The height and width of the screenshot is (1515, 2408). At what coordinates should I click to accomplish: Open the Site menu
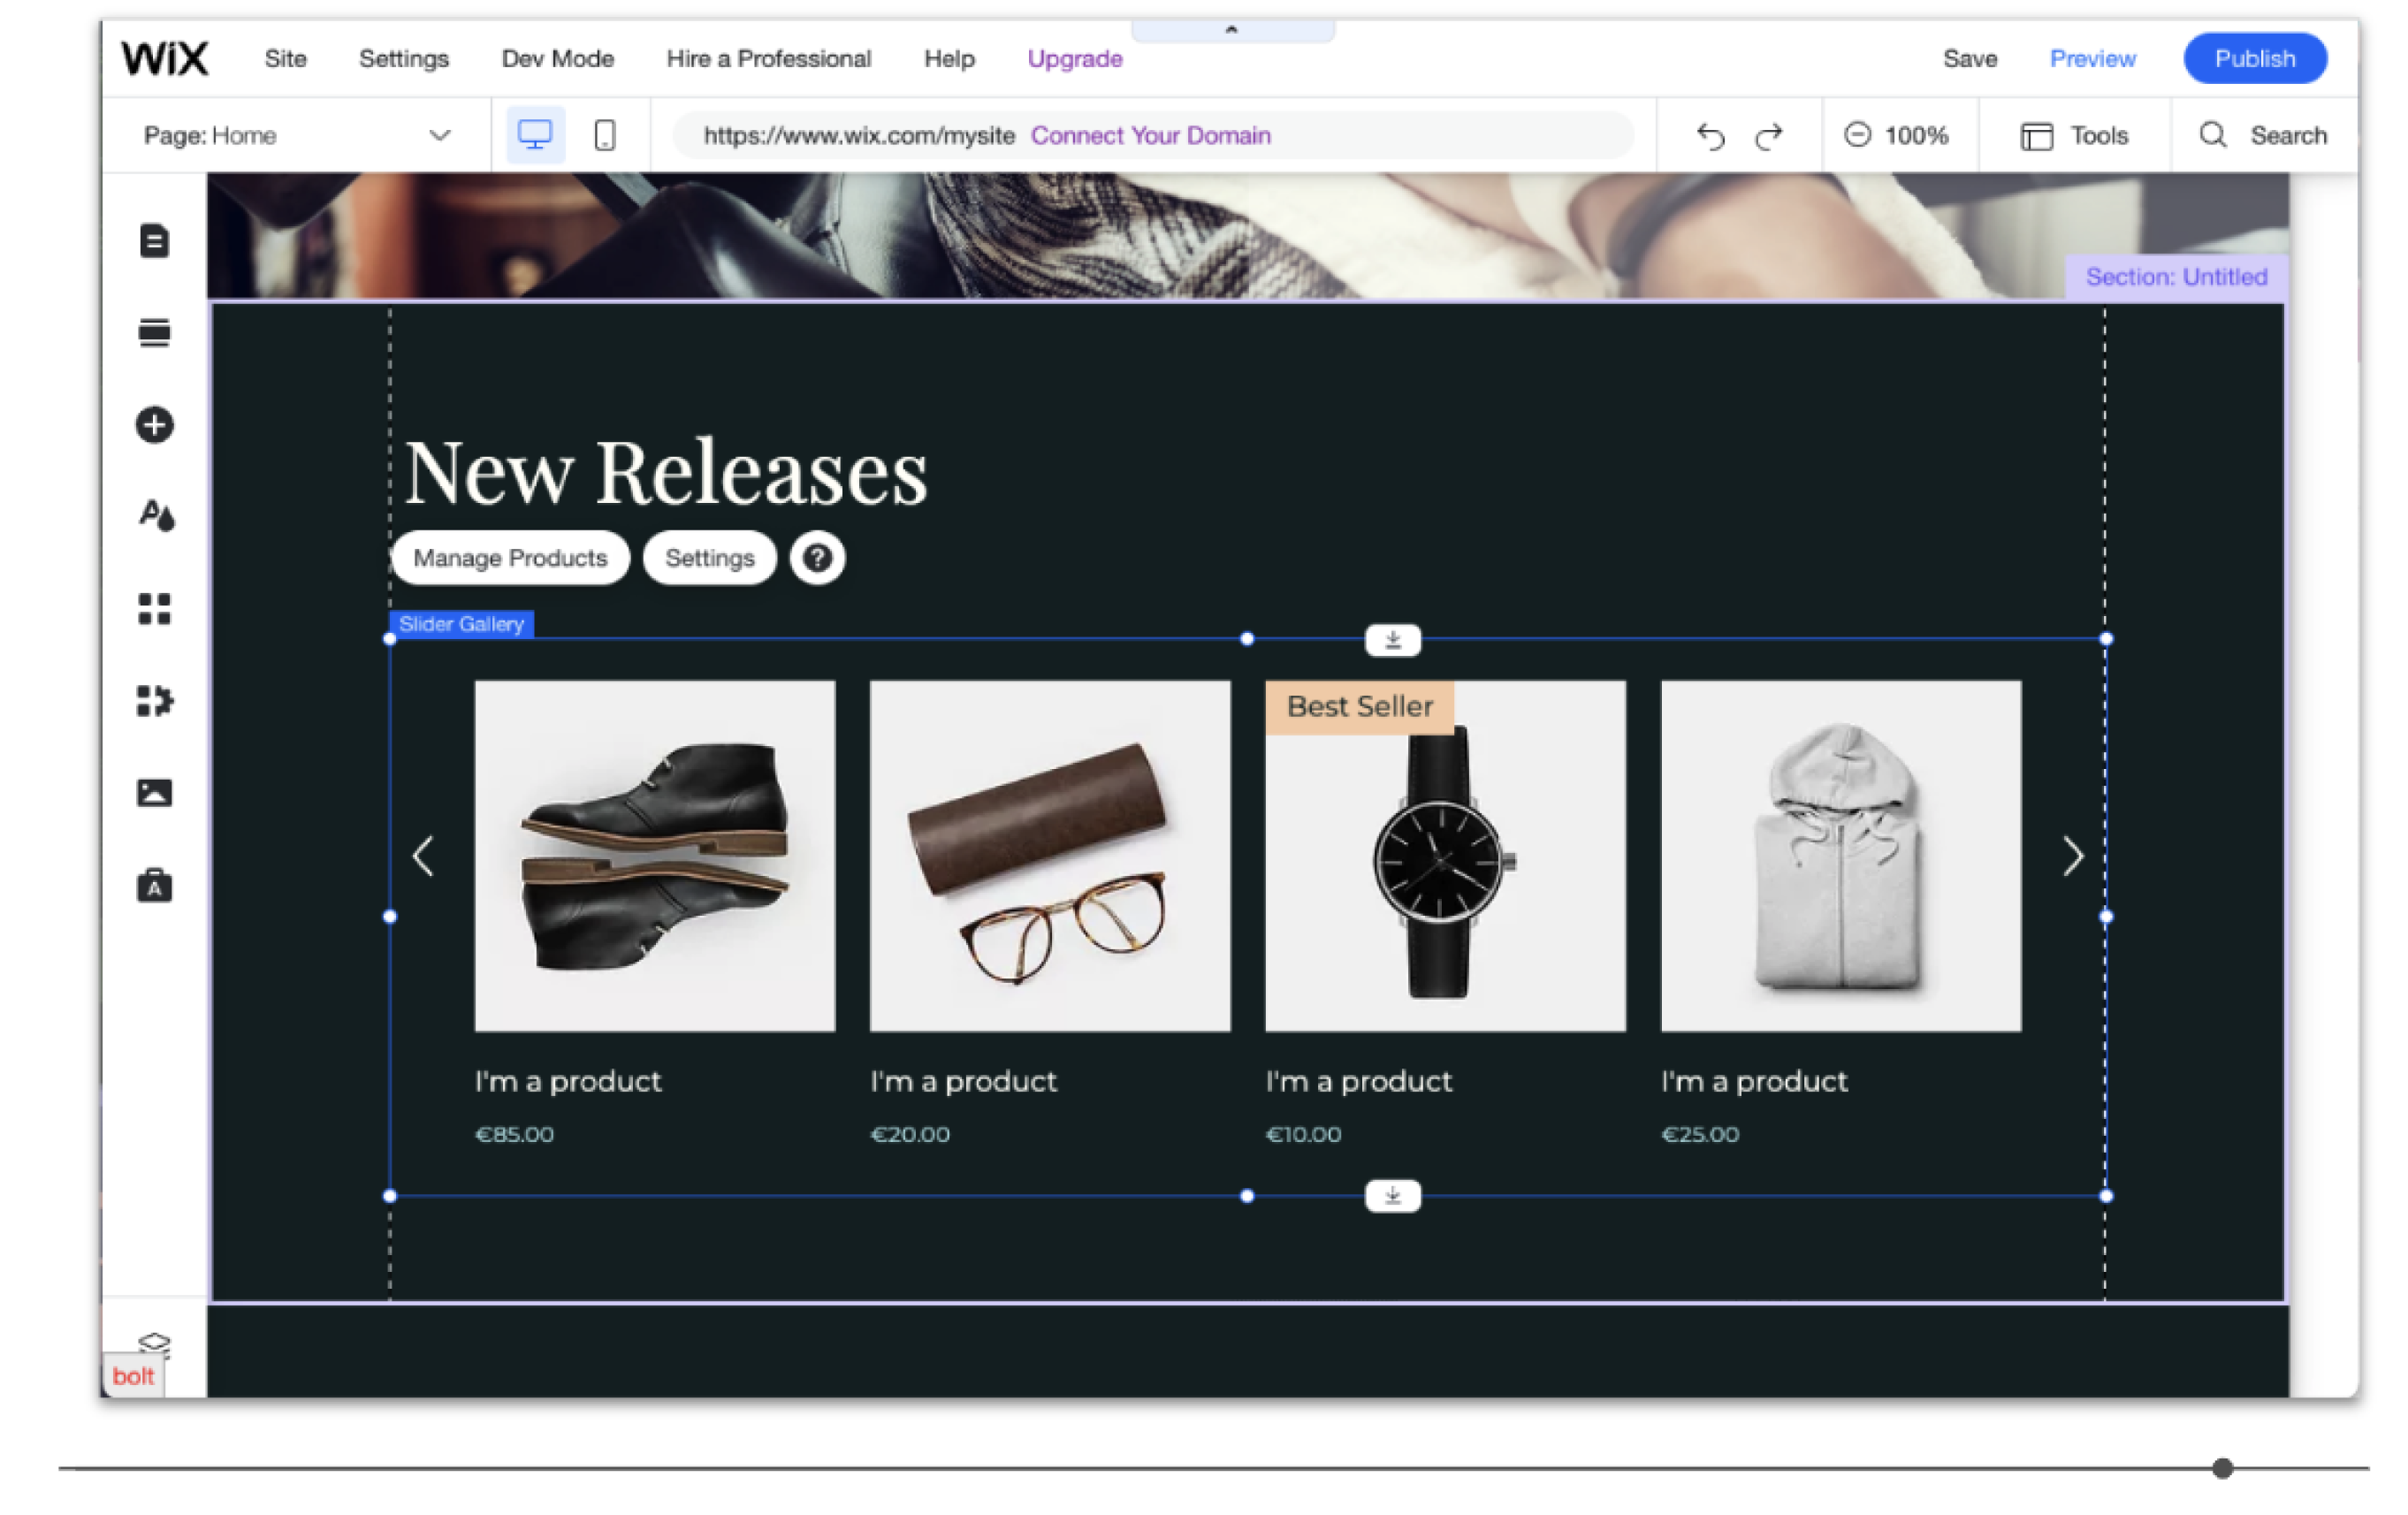(285, 59)
